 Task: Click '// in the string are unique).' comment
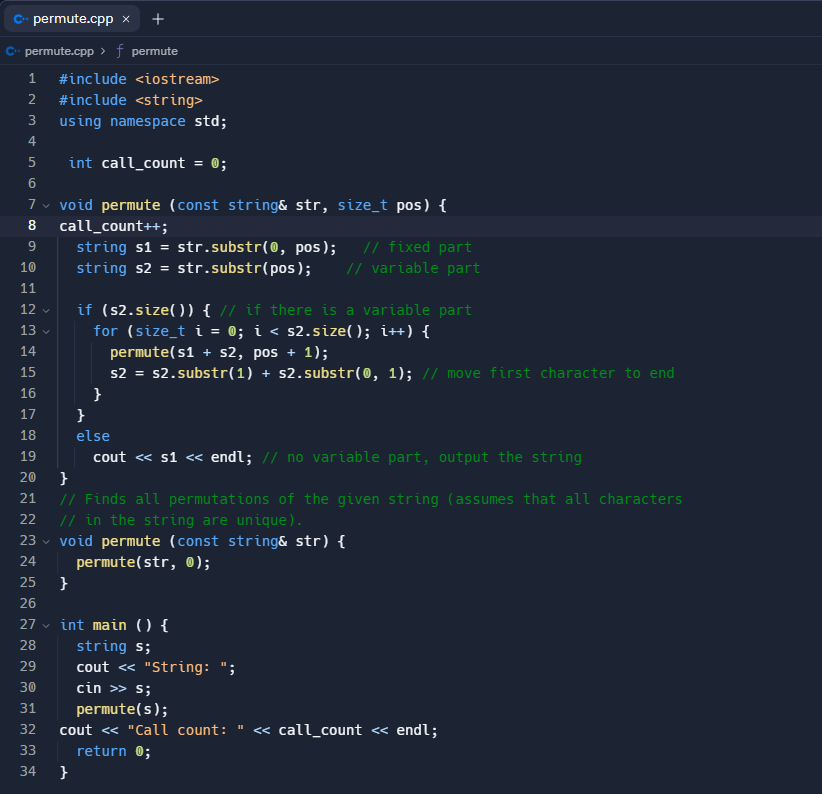pos(181,520)
